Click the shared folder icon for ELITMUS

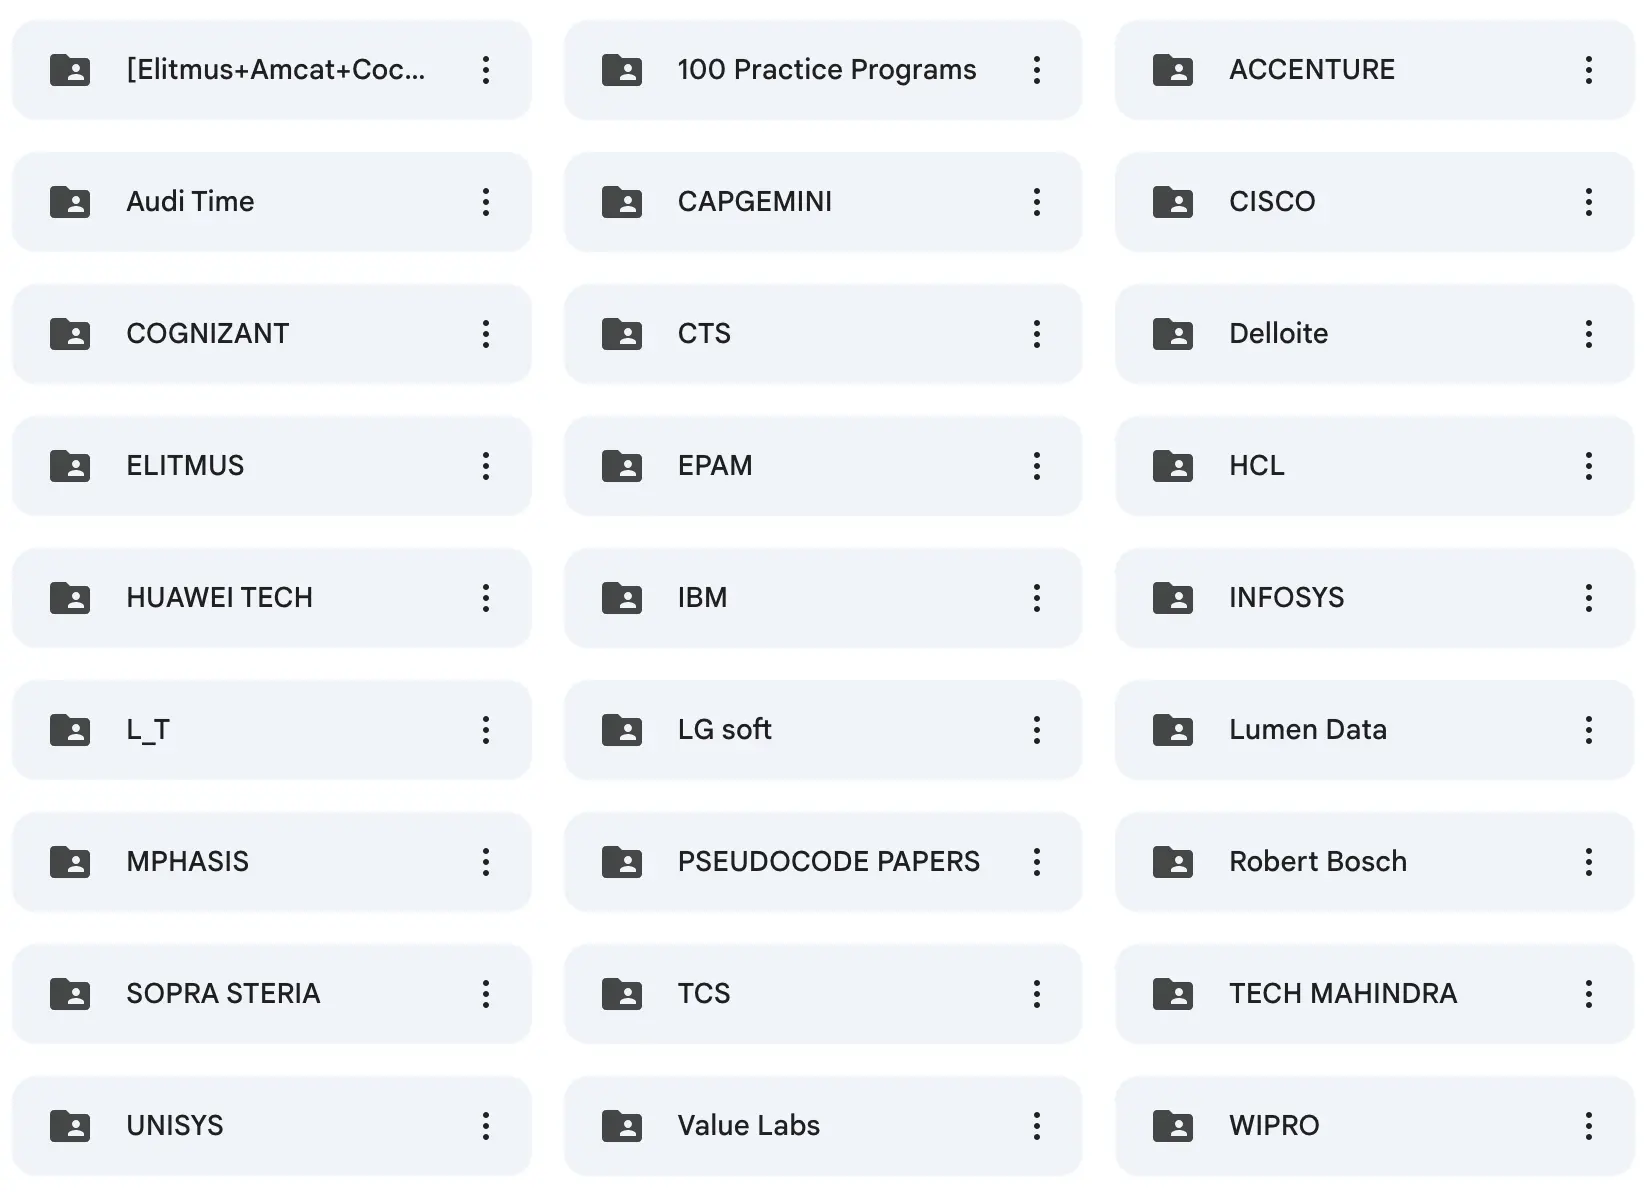click(70, 466)
